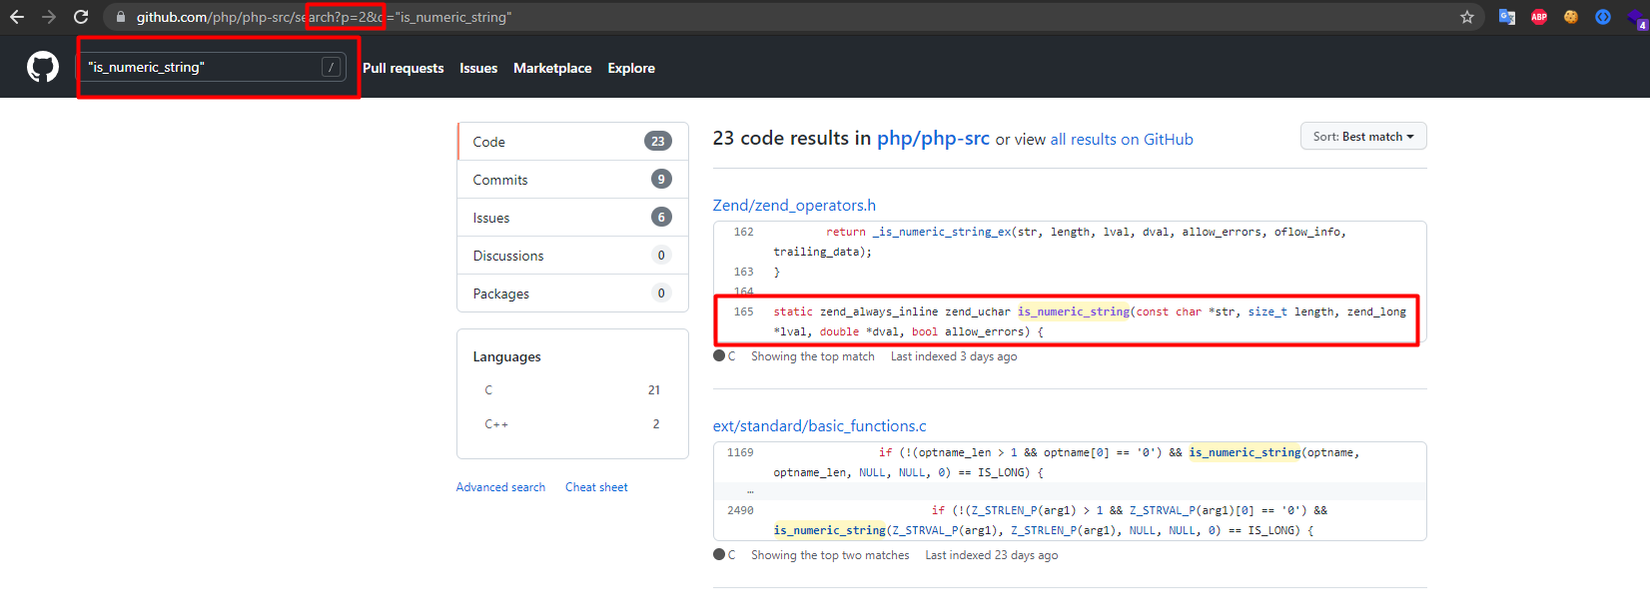This screenshot has width=1650, height=594.
Task: Open the Zend/zend_operators.h file link
Action: click(794, 205)
